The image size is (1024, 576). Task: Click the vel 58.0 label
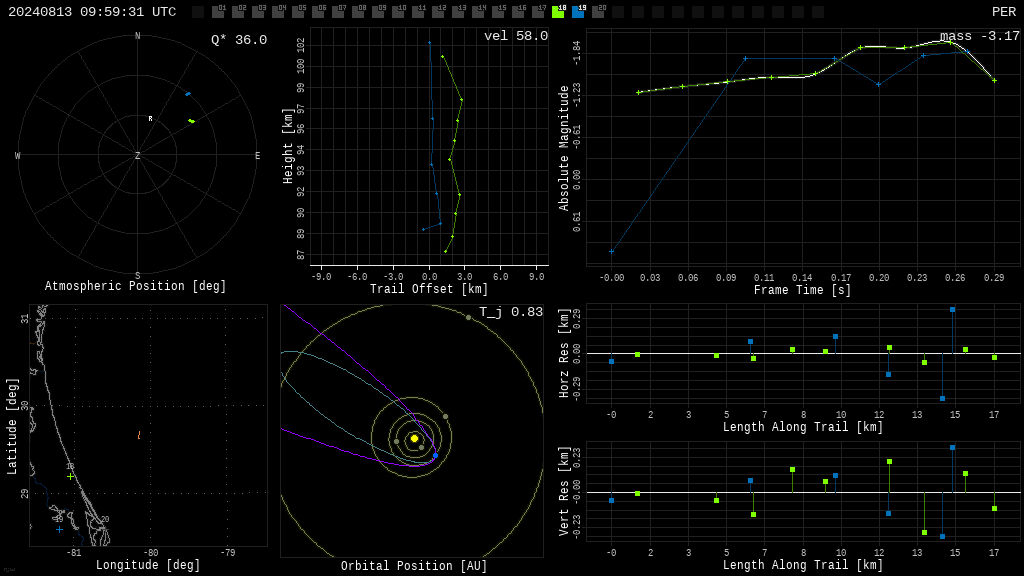click(516, 36)
